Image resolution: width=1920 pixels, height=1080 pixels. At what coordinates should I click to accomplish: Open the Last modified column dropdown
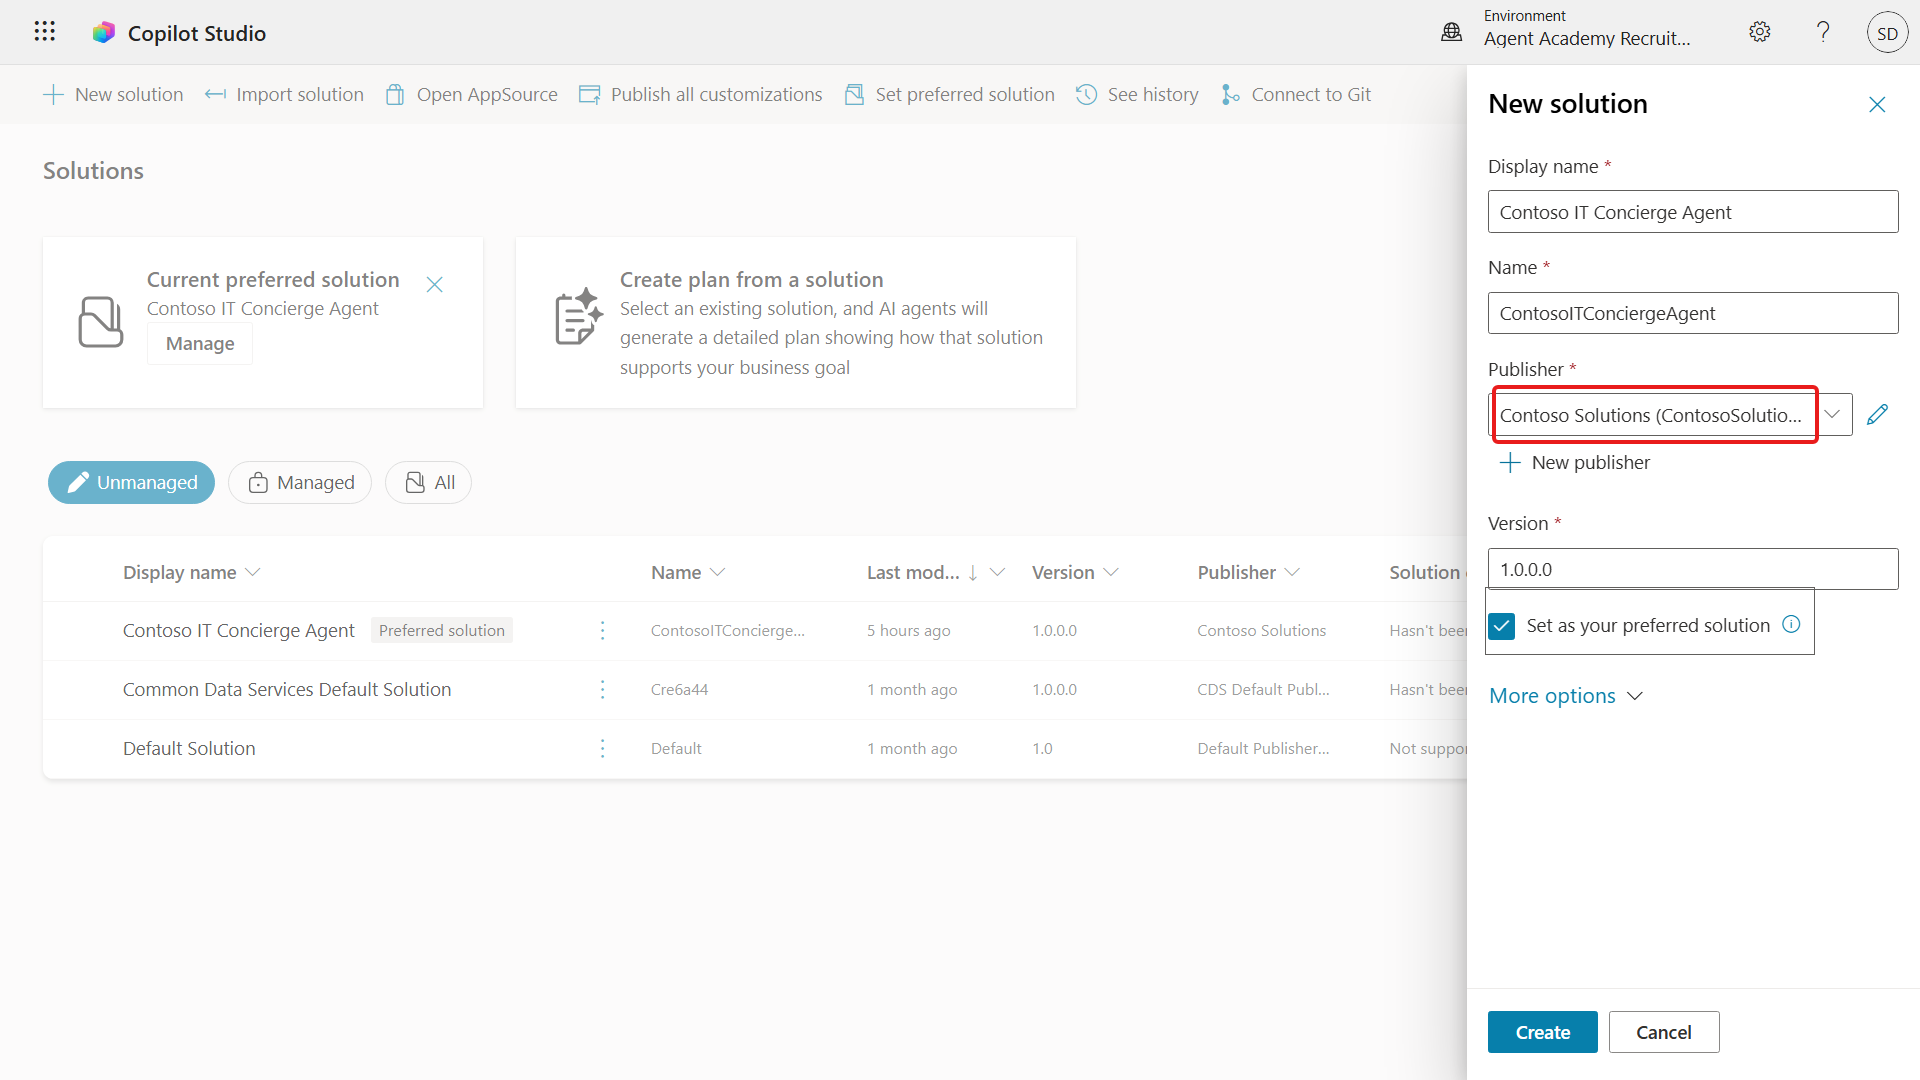997,572
